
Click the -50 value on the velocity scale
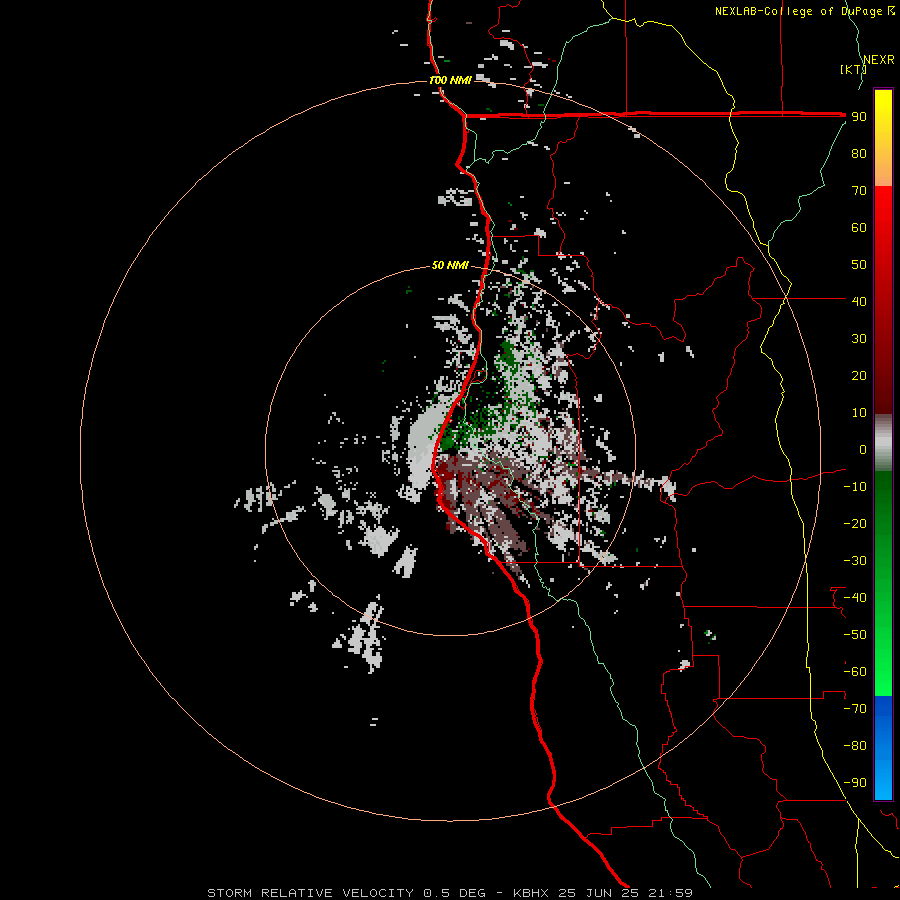(855, 635)
